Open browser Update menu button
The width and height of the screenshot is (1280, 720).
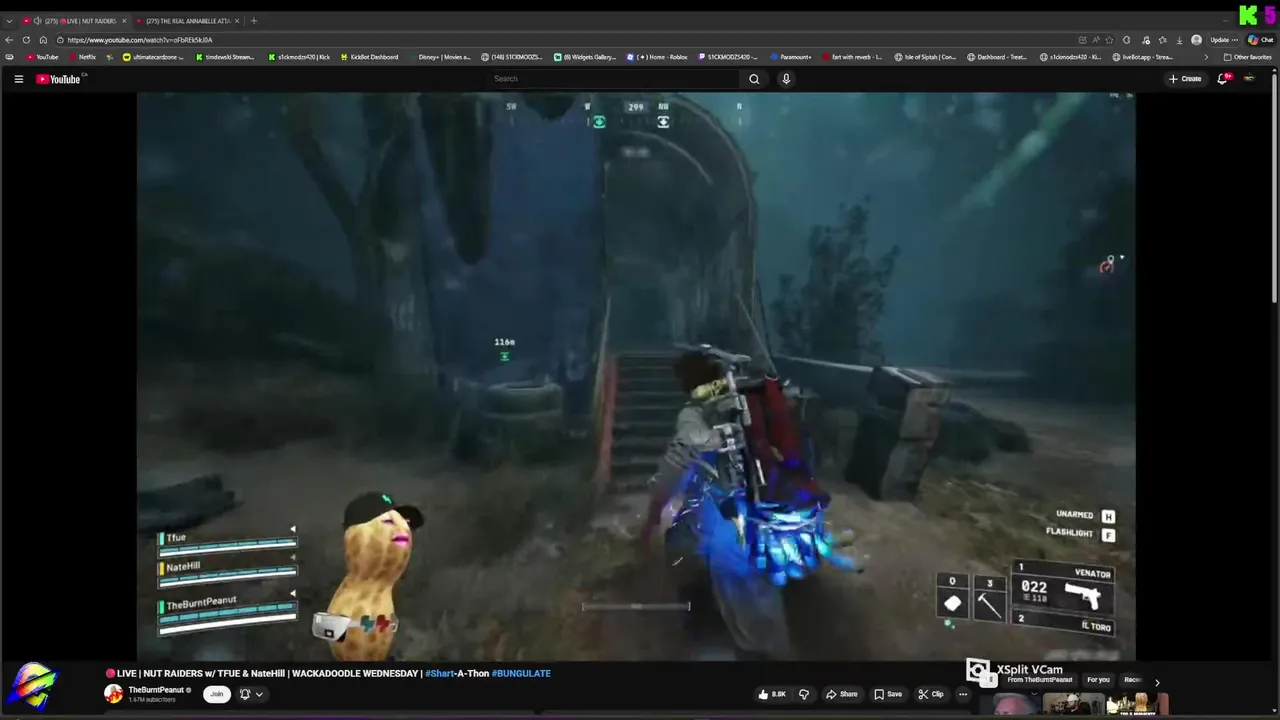[x=1224, y=40]
